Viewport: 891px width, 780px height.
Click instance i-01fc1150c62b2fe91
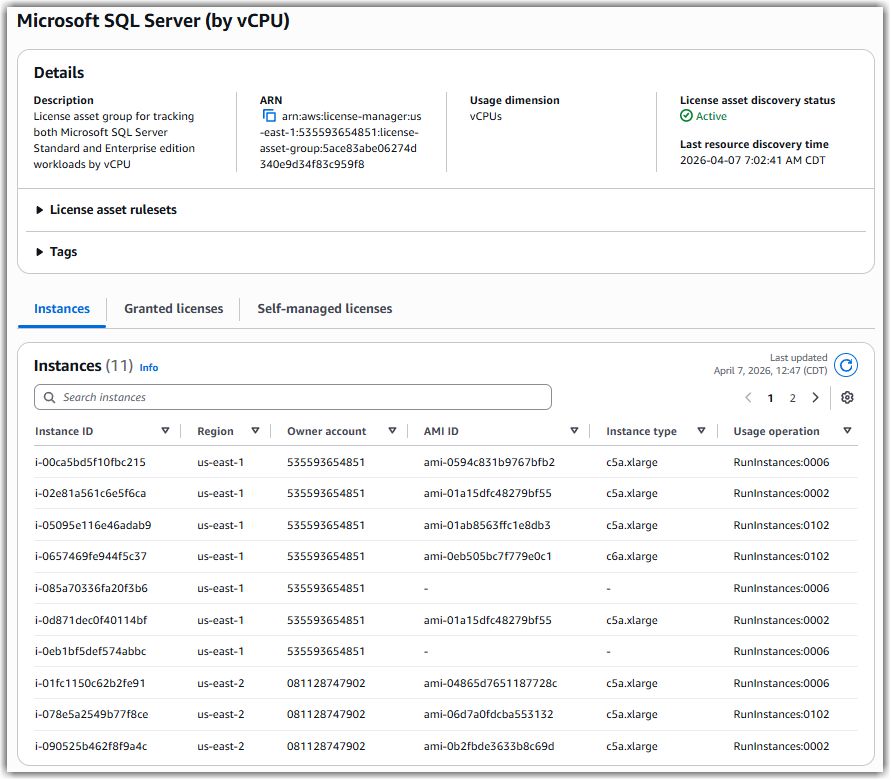[90, 683]
